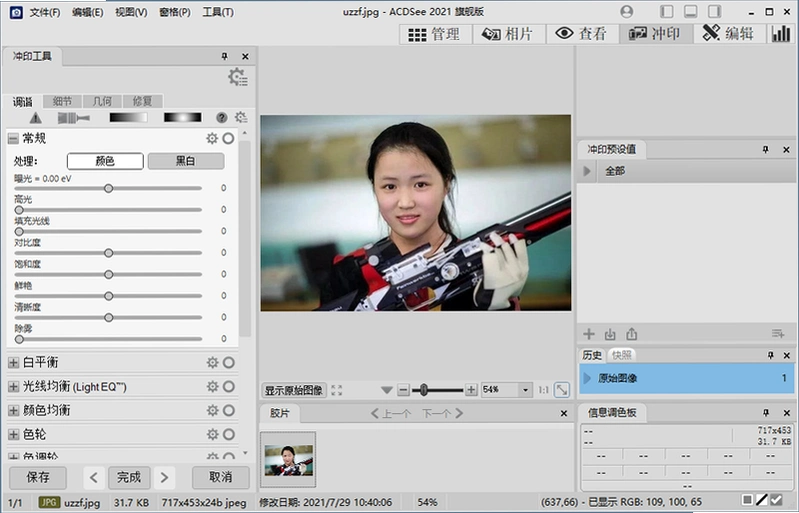Switch to 相片 mode

pos(508,34)
